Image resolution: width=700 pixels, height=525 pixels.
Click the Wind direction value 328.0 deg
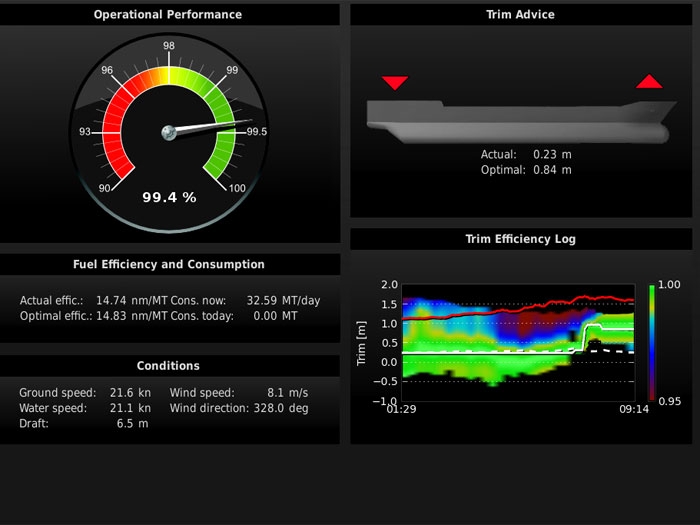click(281, 408)
